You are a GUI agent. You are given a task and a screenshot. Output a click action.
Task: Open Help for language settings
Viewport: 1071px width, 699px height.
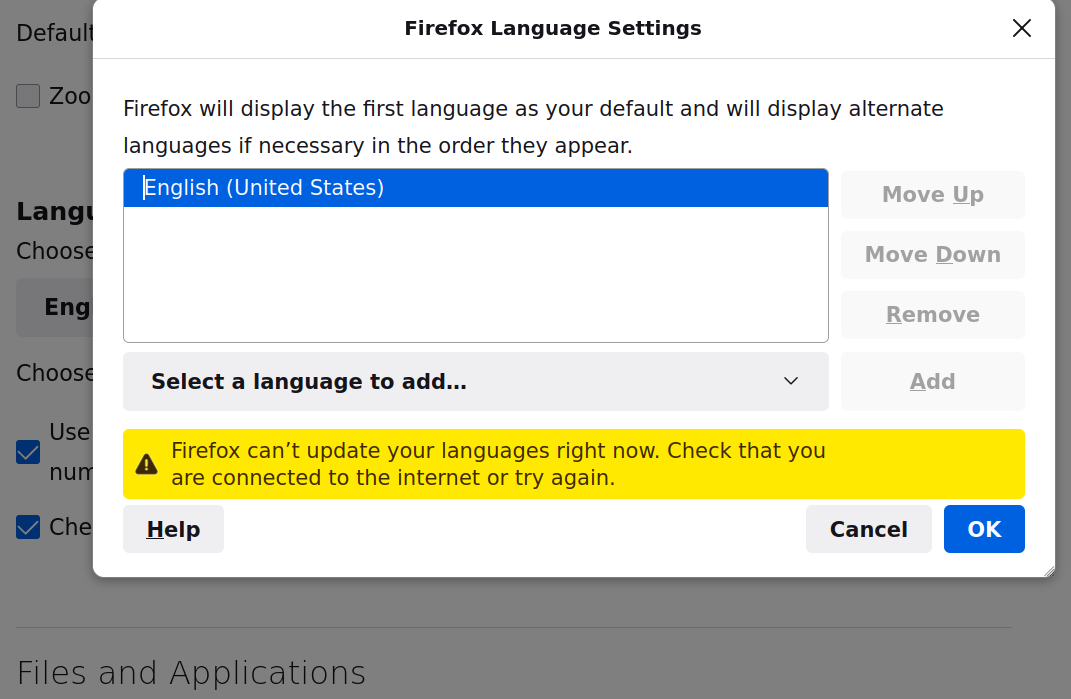173,529
